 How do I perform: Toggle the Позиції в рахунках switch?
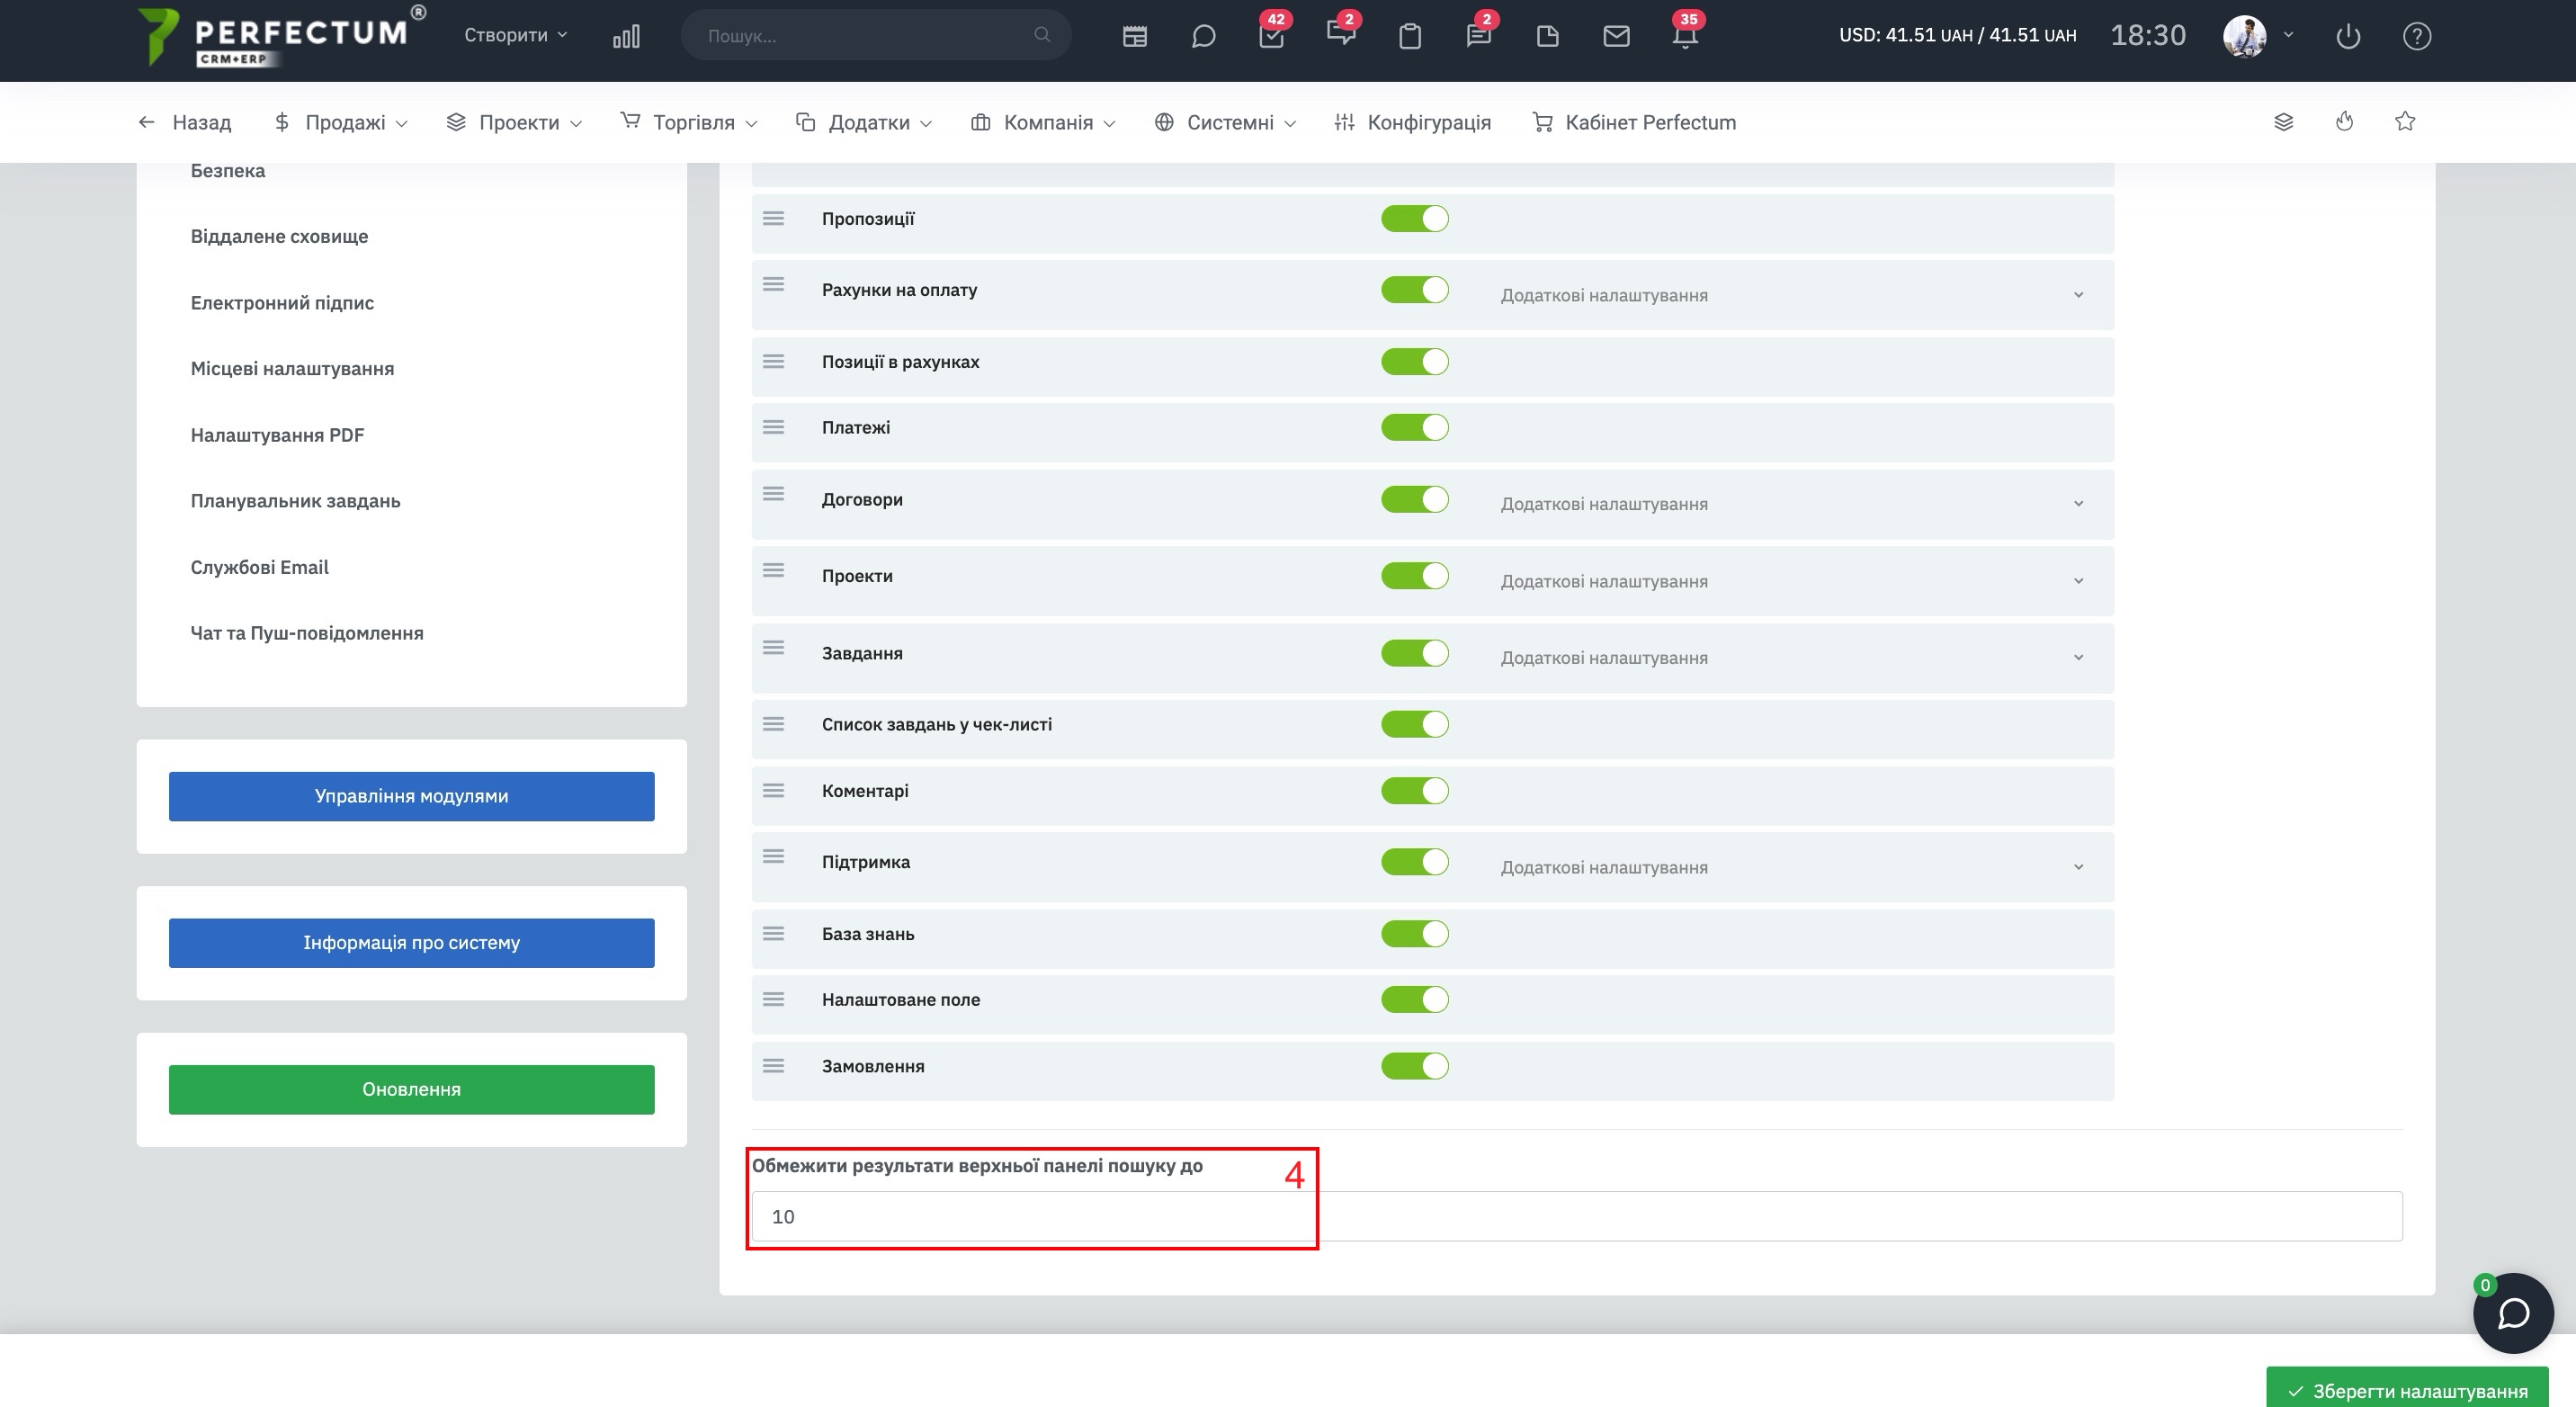point(1414,362)
